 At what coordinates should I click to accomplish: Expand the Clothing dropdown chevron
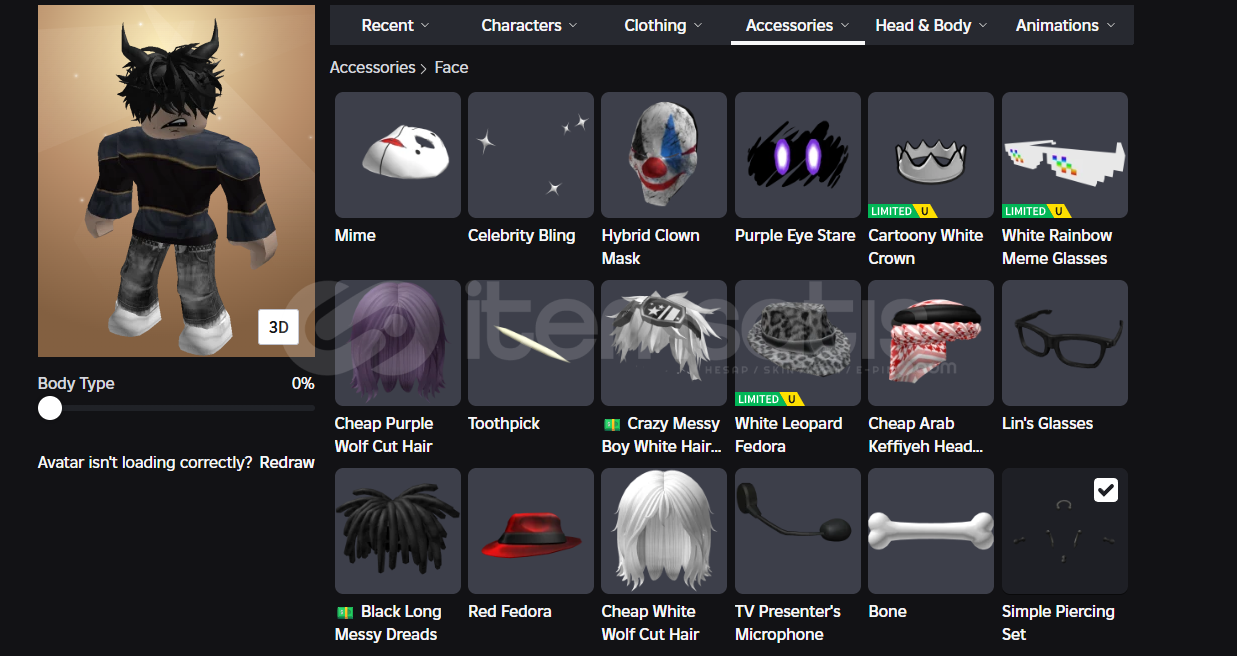point(698,25)
